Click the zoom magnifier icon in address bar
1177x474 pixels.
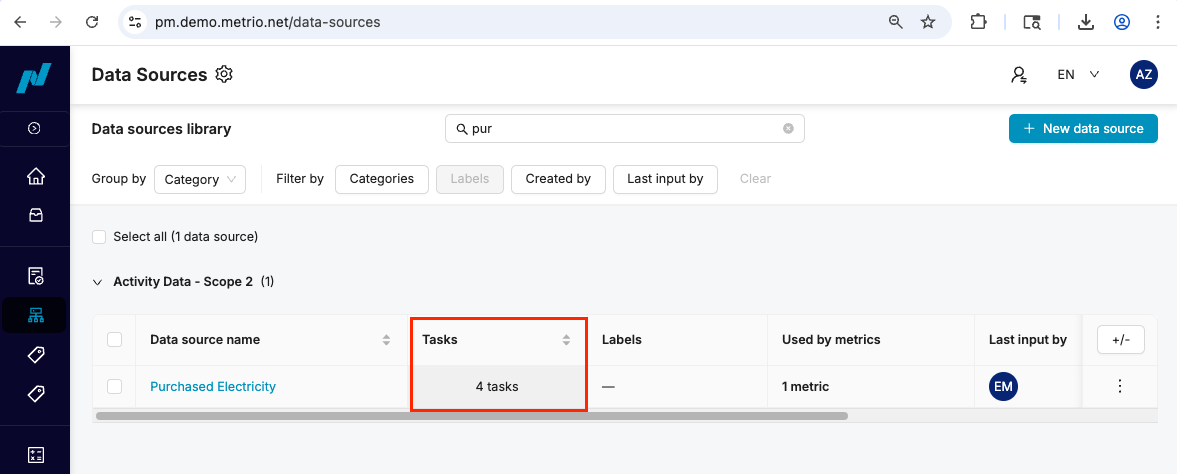896,22
